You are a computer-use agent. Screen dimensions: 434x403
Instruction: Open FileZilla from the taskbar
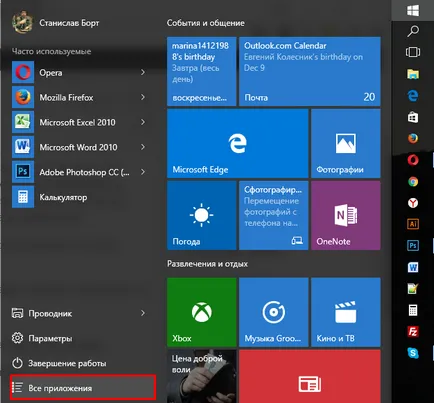pyautogui.click(x=413, y=332)
